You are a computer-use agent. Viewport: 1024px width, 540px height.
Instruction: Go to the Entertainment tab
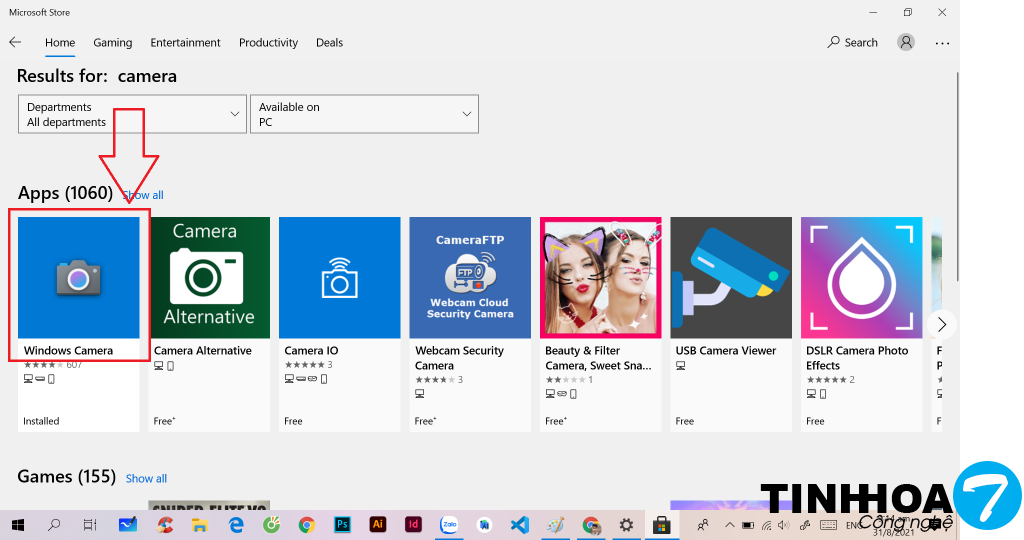[185, 43]
